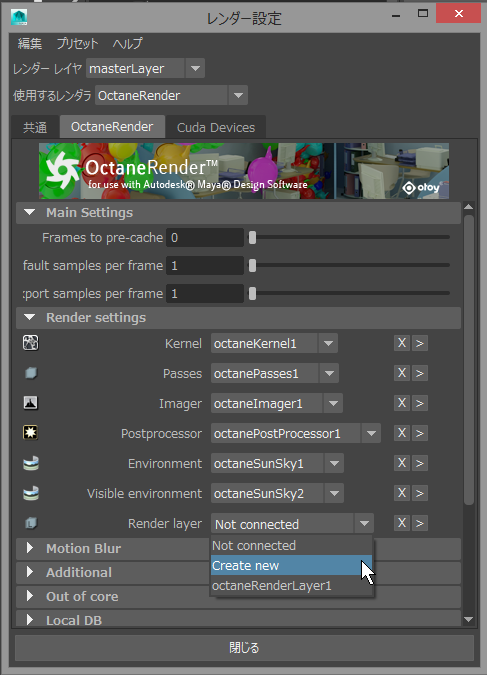487x675 pixels.
Task: Select Not connected in dropdown list
Action: pos(291,545)
